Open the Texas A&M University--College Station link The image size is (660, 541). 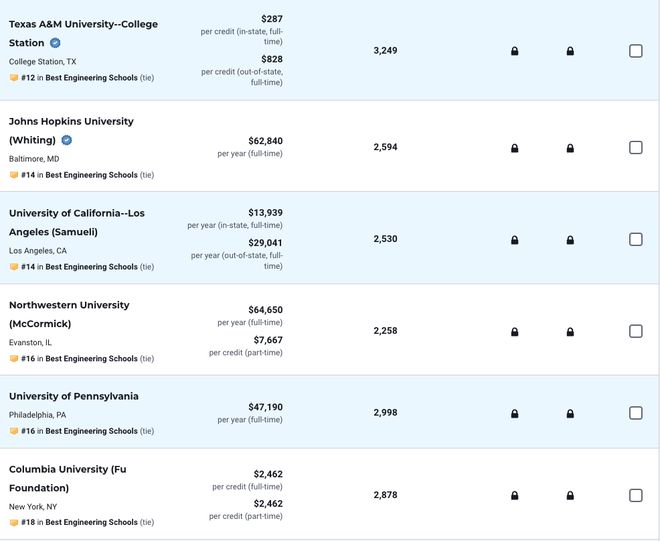[83, 34]
